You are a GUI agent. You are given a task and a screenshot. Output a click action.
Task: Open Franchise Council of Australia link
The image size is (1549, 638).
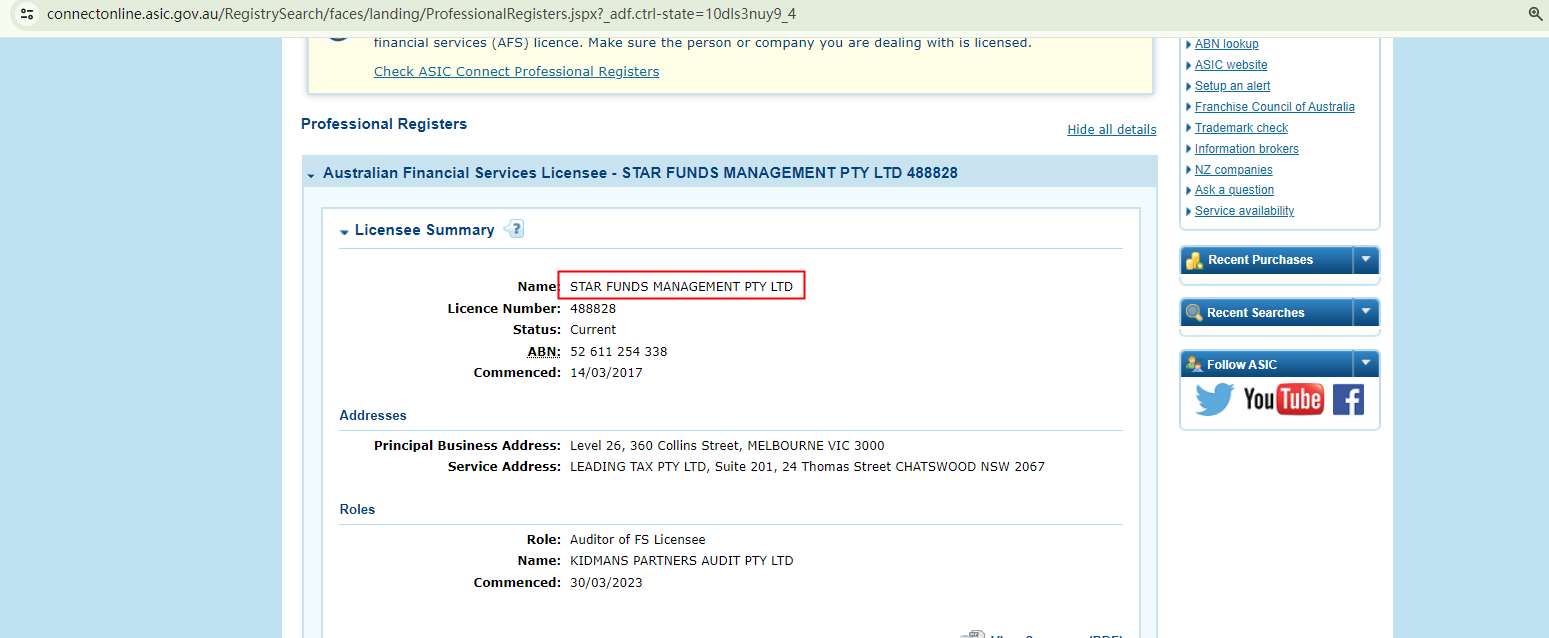pos(1275,107)
